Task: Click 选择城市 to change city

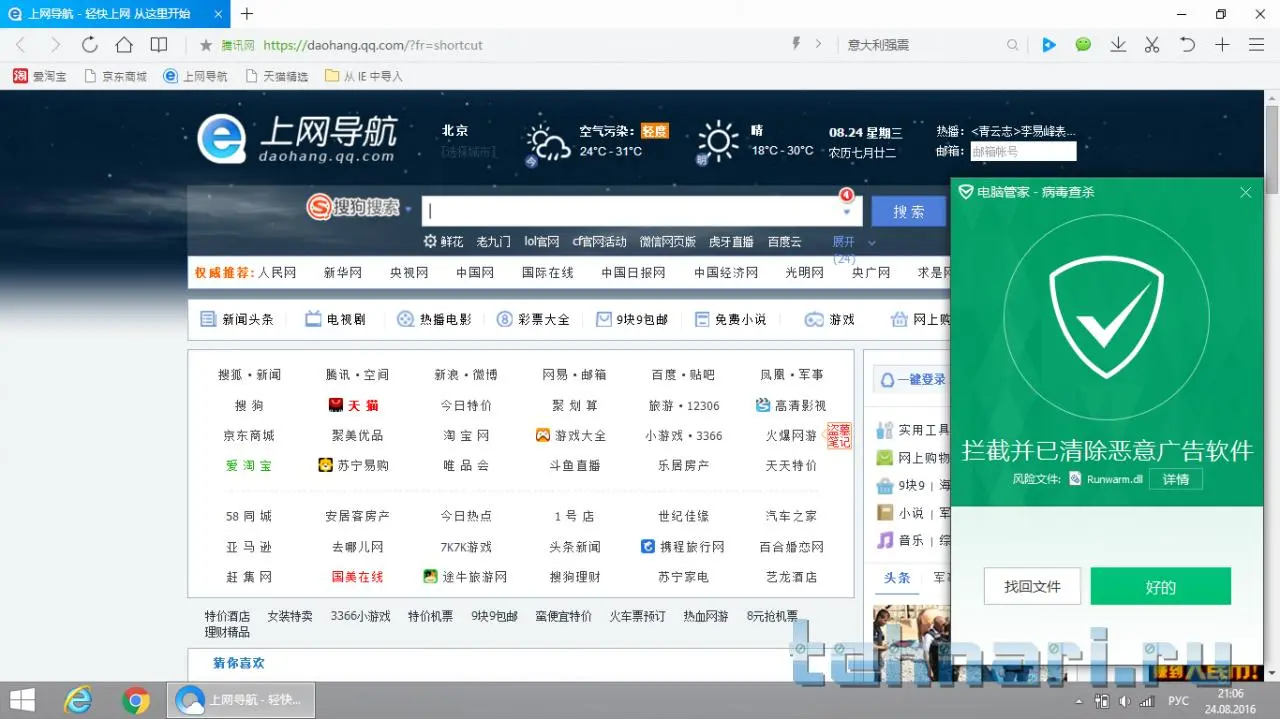Action: click(x=469, y=152)
